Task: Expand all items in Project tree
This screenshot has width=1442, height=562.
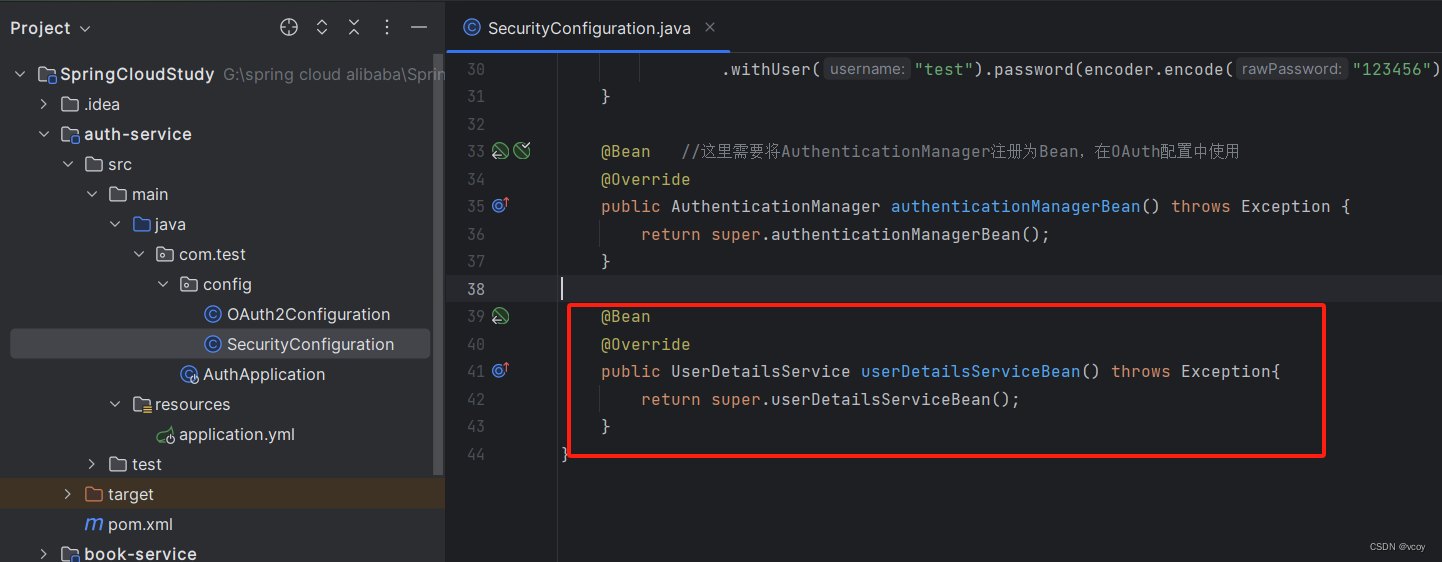Action: pos(322,28)
